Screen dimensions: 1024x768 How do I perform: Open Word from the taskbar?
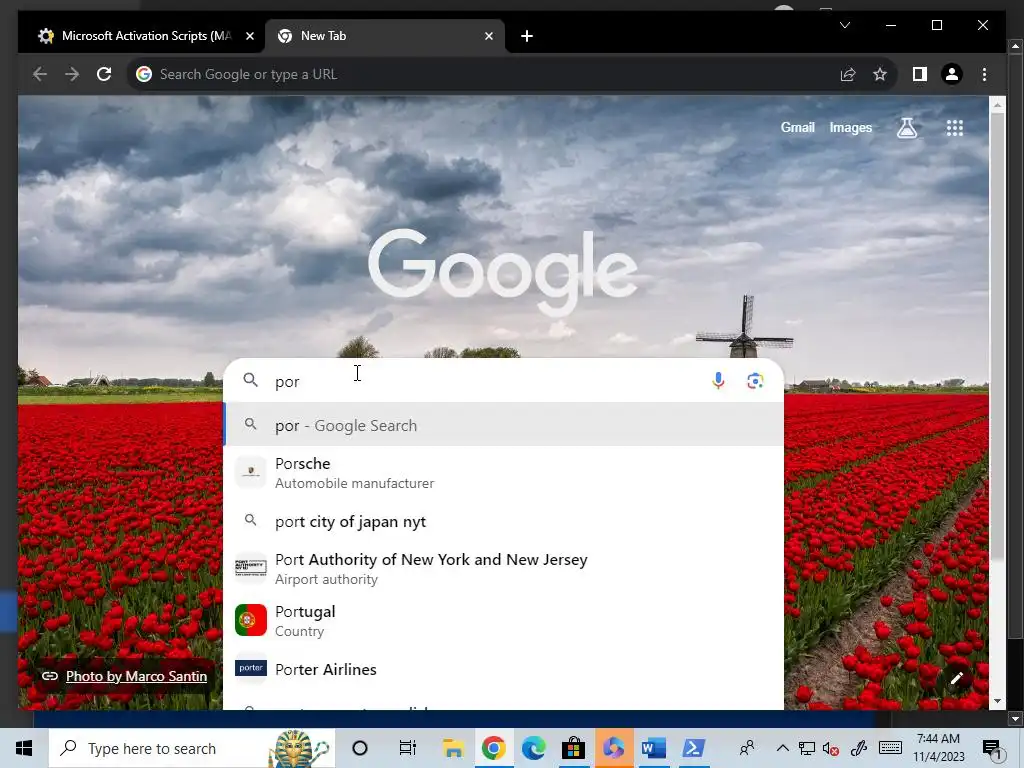click(x=653, y=748)
